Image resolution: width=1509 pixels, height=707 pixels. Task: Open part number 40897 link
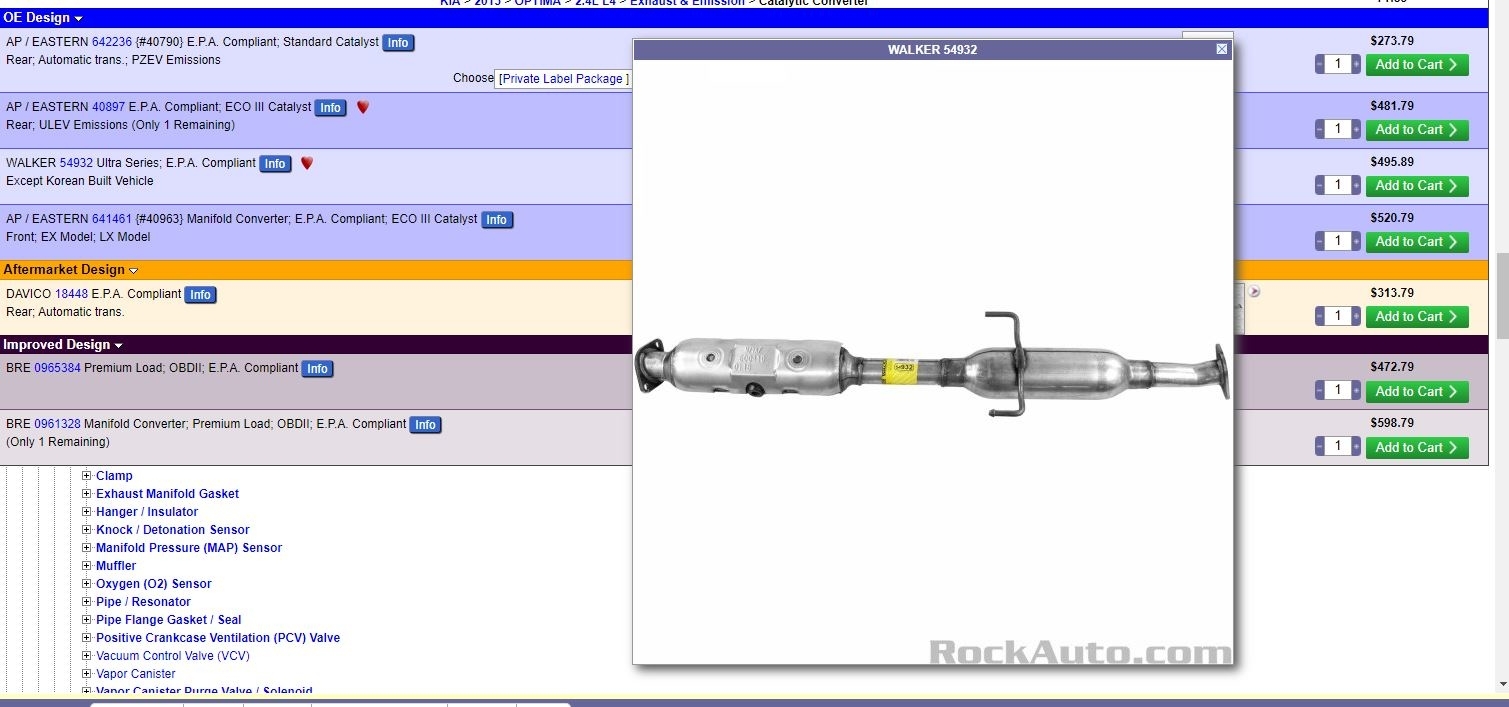tap(109, 106)
